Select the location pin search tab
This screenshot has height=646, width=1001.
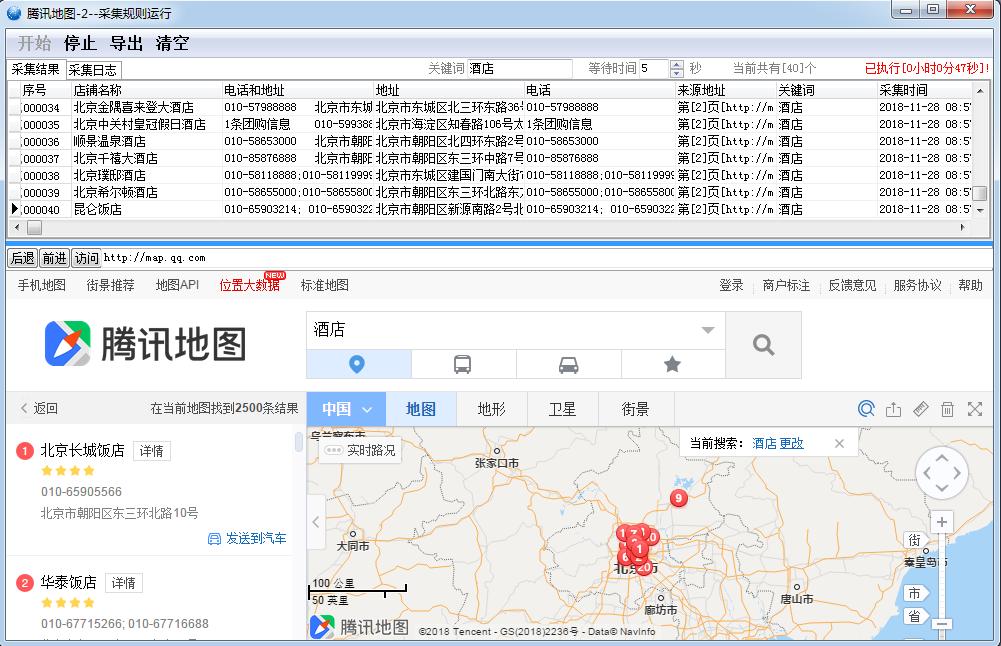tap(359, 364)
